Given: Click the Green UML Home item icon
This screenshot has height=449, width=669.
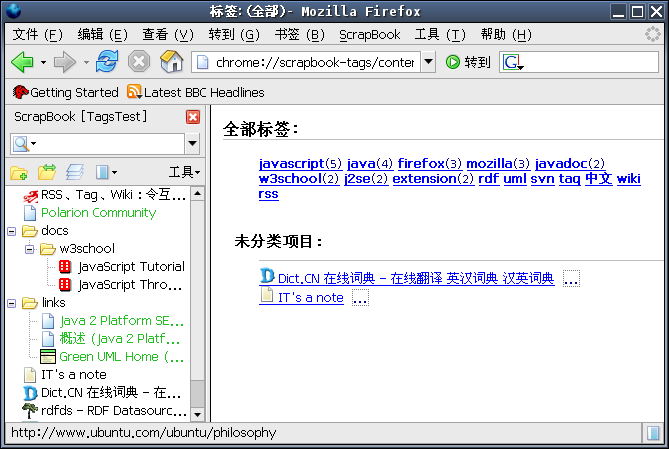Looking at the screenshot, I should coord(48,357).
